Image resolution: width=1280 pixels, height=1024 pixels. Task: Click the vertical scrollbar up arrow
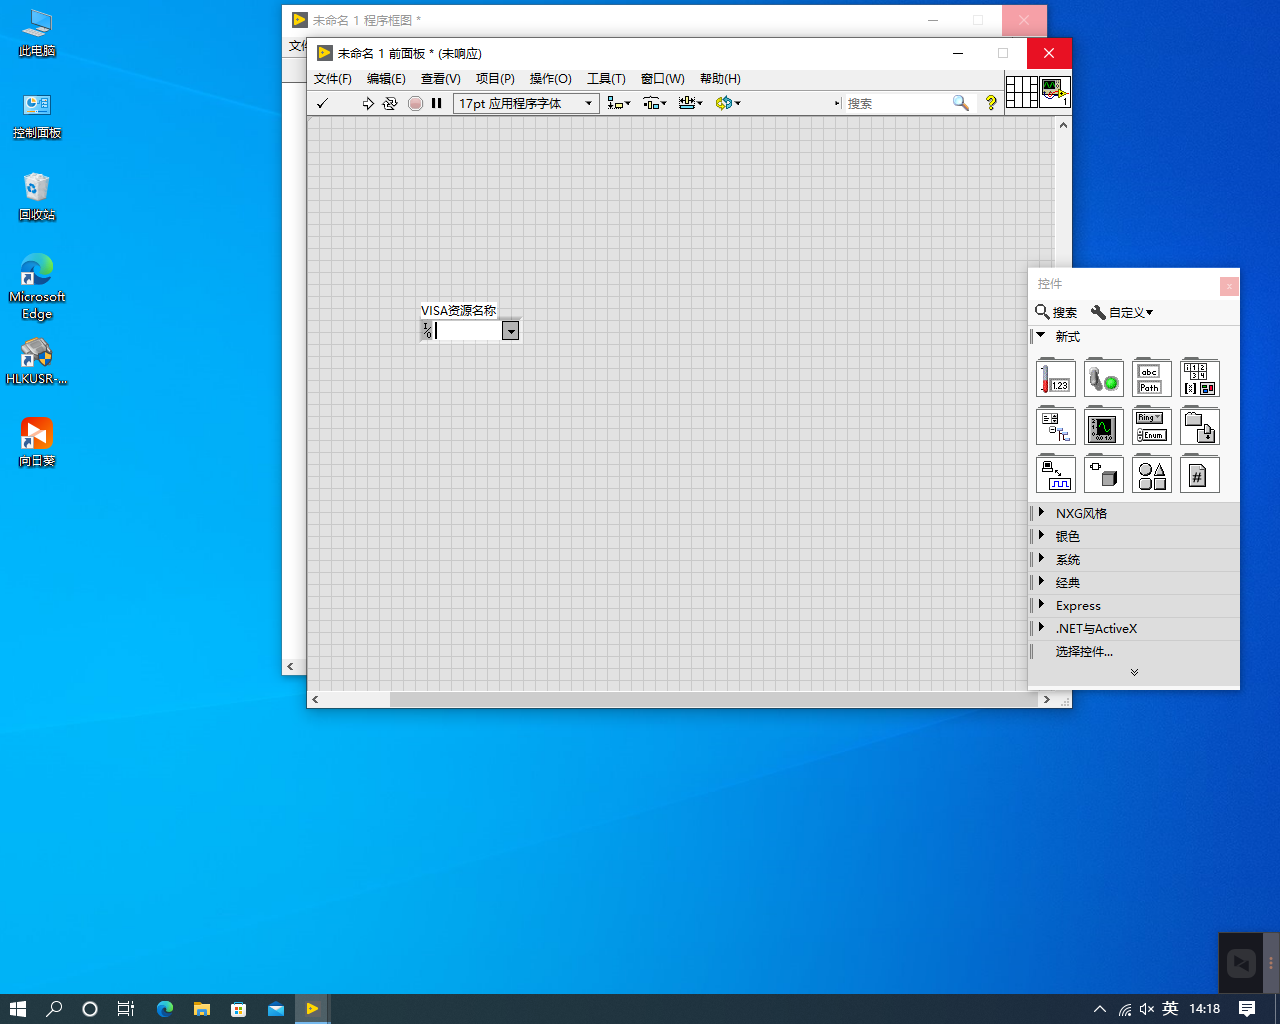click(1063, 125)
